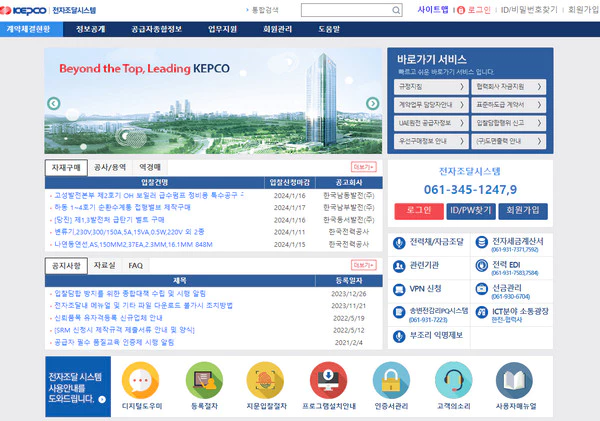Open 프로그램설치안내 download icon
This screenshot has height=421, width=600.
tap(329, 380)
